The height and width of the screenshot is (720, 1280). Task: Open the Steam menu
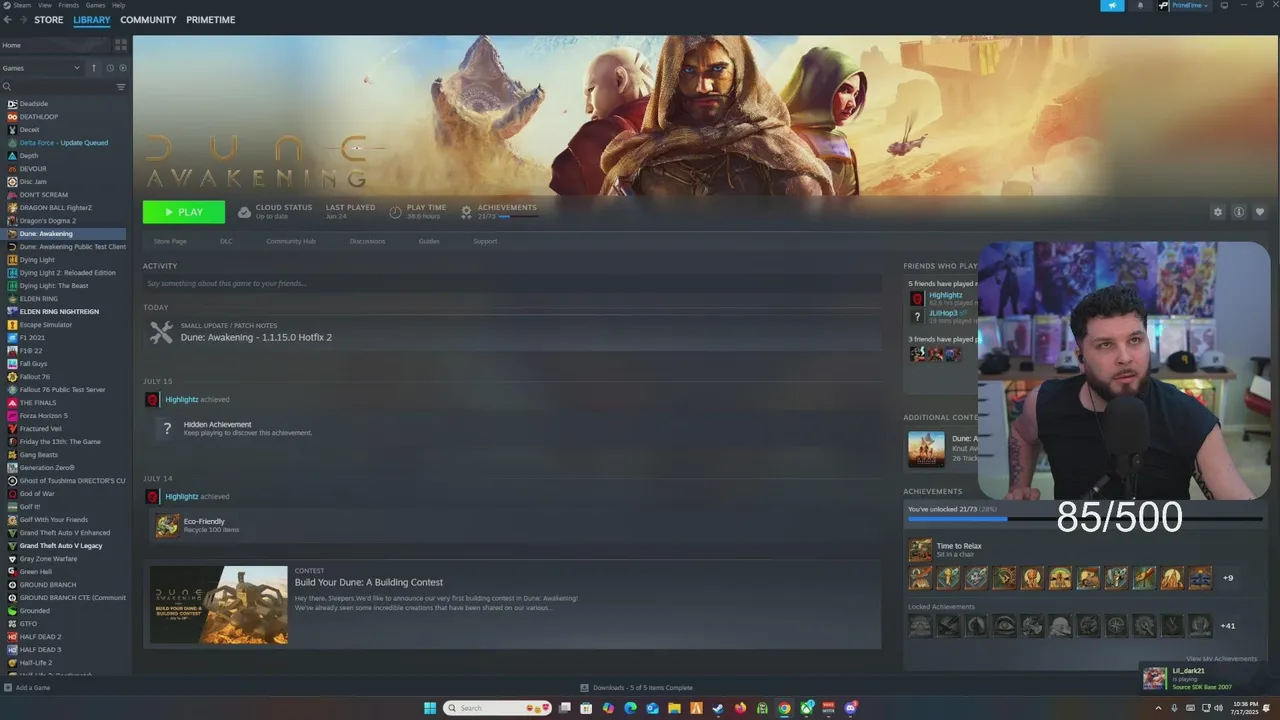22,5
